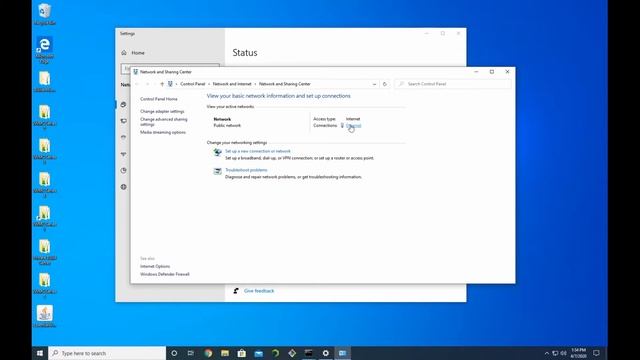
Task: Open Media streaming options
Action: pos(163,132)
